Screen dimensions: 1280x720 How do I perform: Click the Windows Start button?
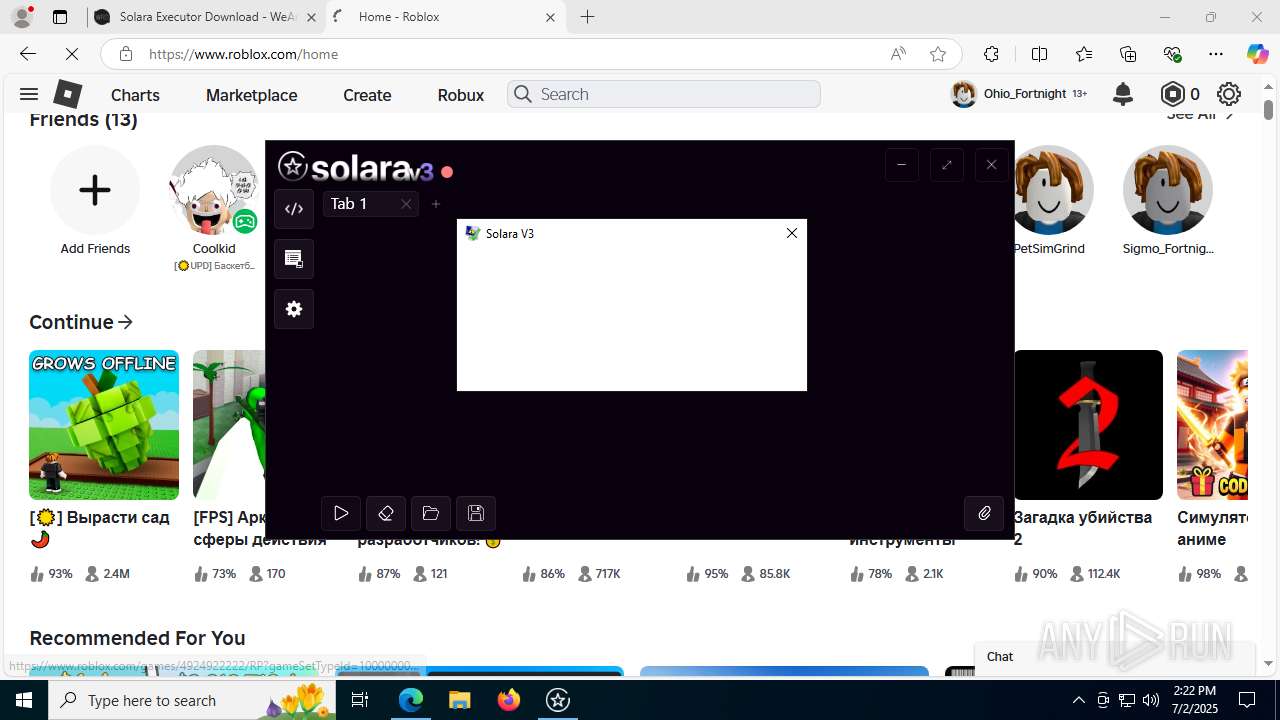point(24,700)
